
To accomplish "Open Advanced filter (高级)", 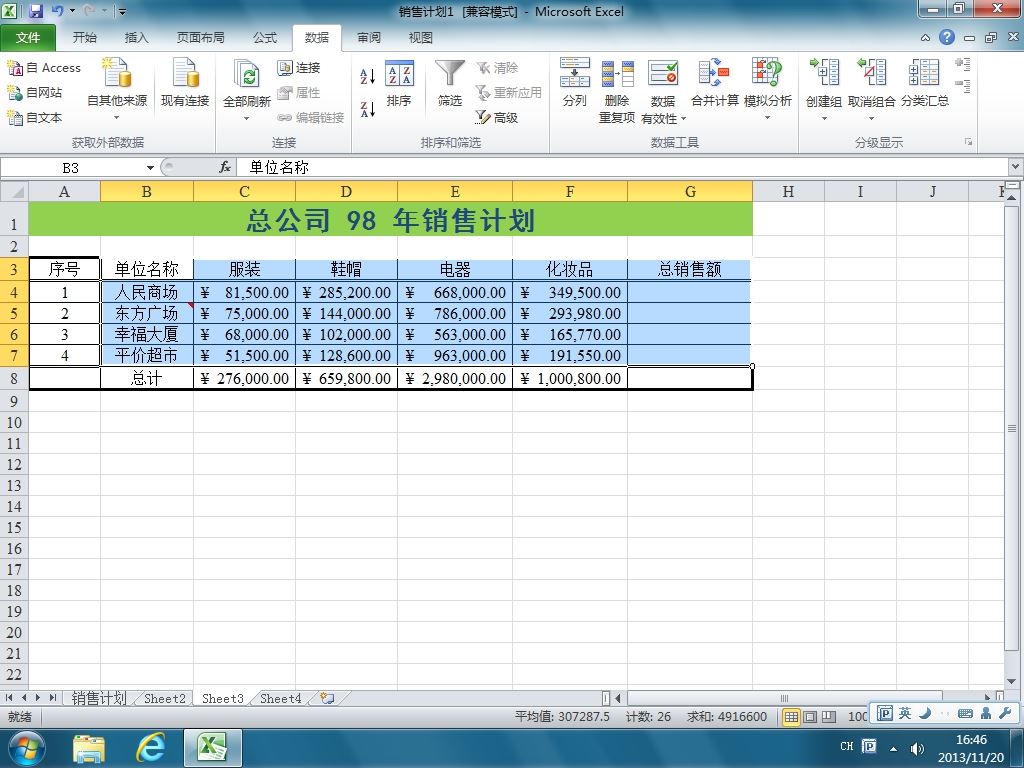I will click(x=496, y=118).
